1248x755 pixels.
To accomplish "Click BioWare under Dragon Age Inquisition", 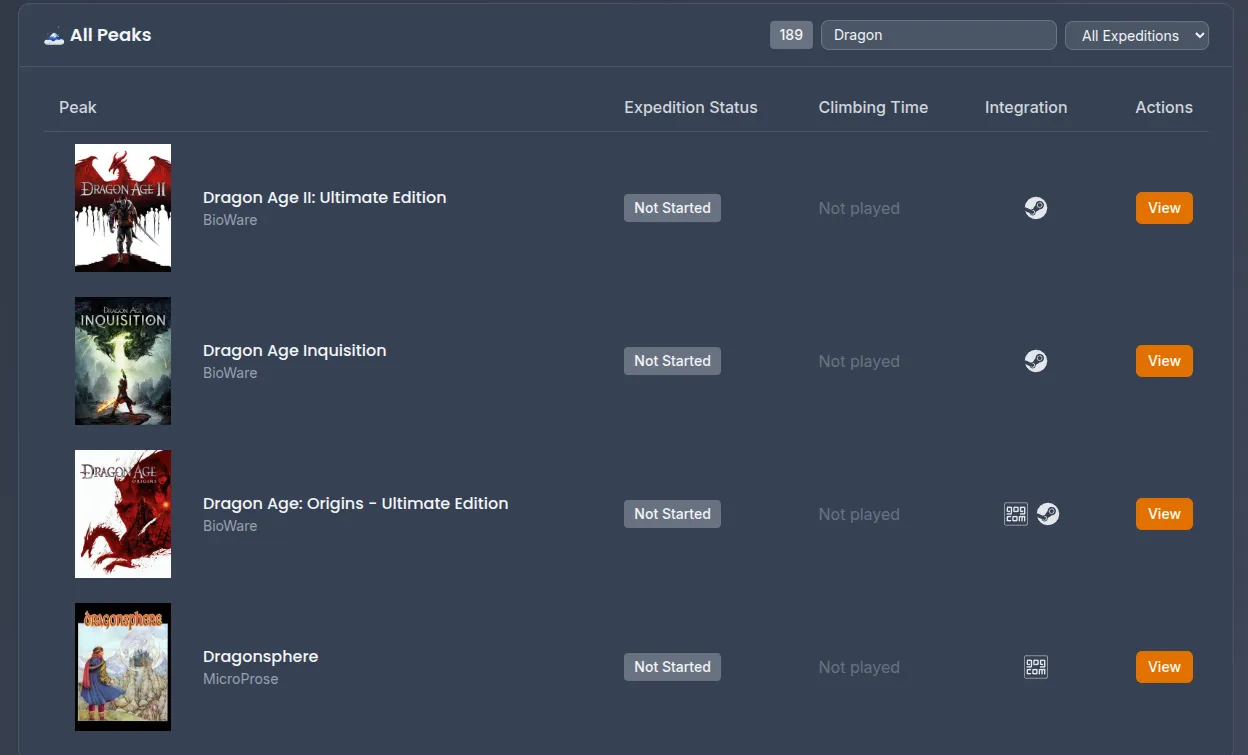I will [230, 373].
